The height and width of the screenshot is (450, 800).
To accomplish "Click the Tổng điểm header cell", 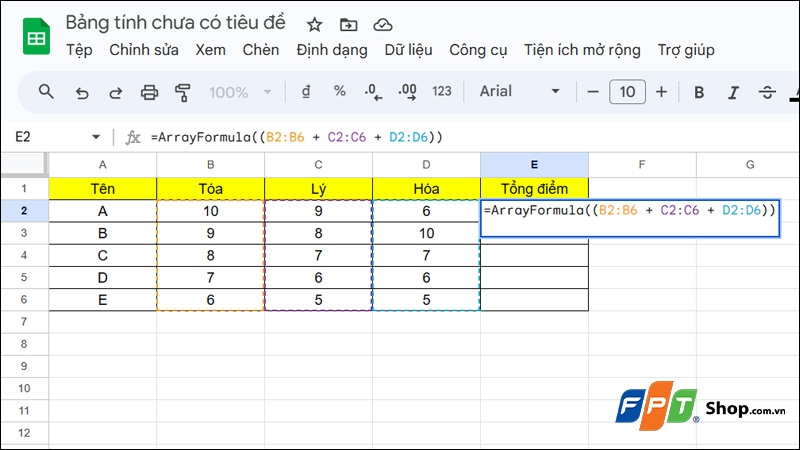I will (534, 189).
